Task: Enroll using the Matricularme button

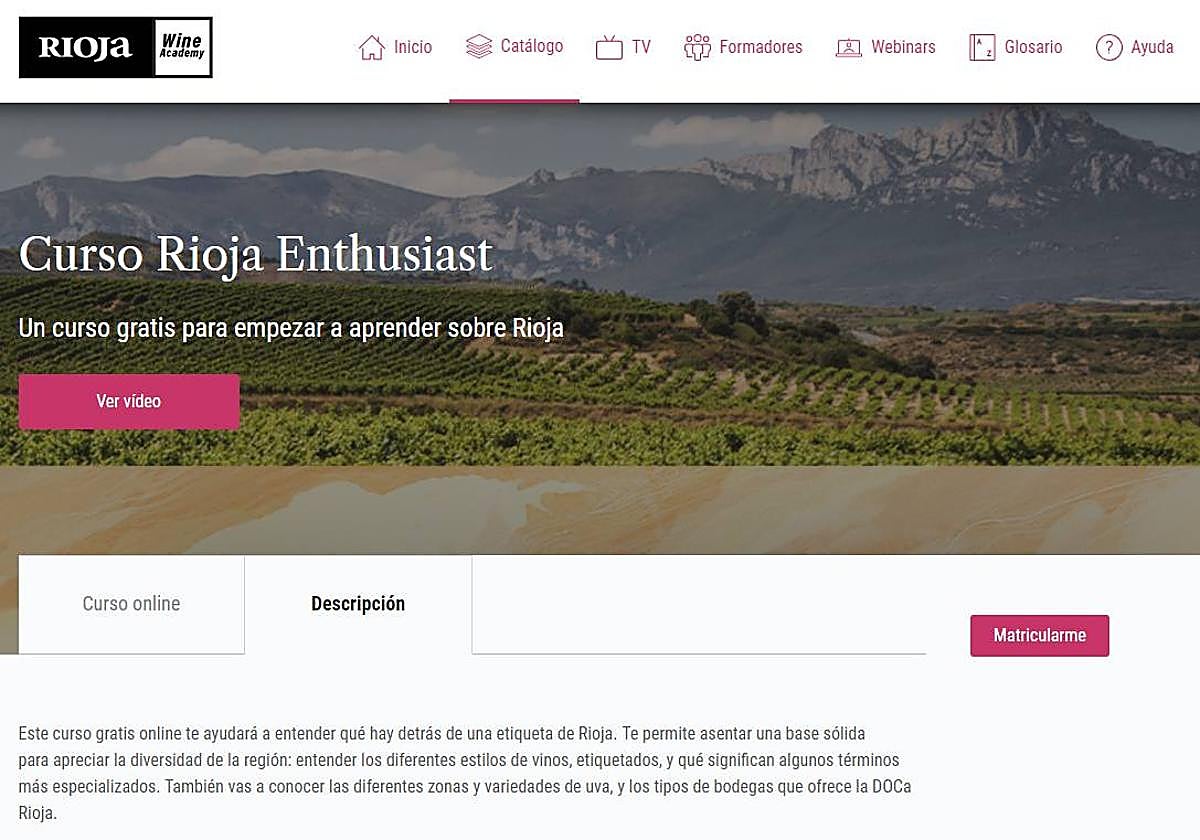Action: (1039, 635)
